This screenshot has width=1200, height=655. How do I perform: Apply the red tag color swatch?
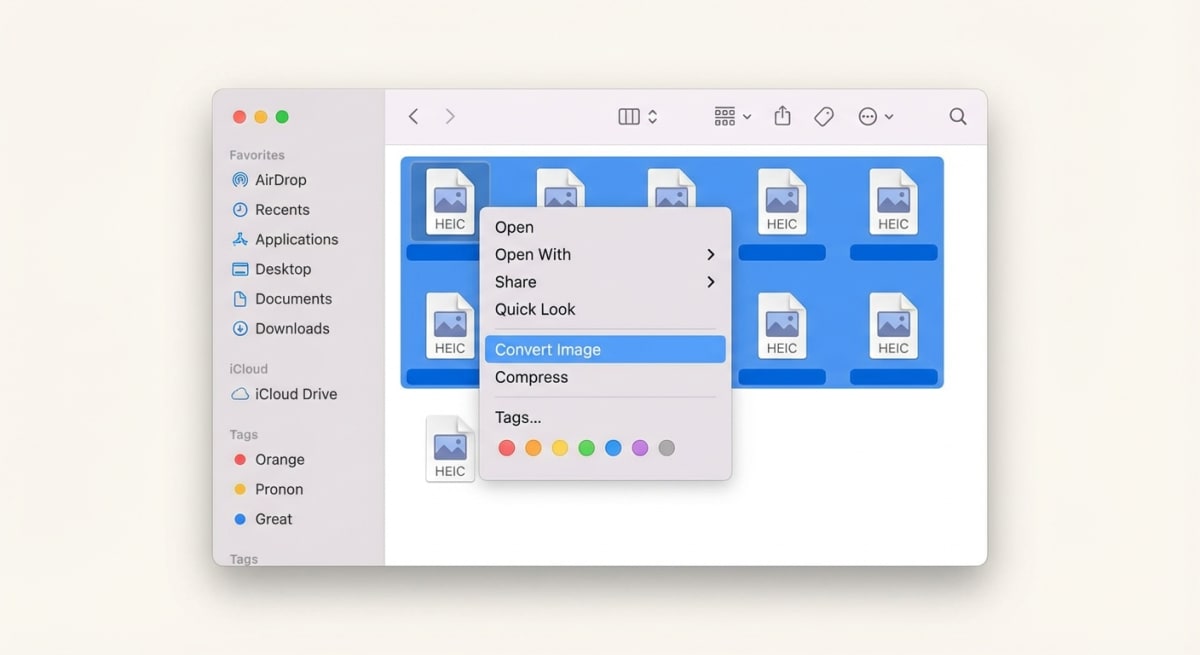point(506,448)
